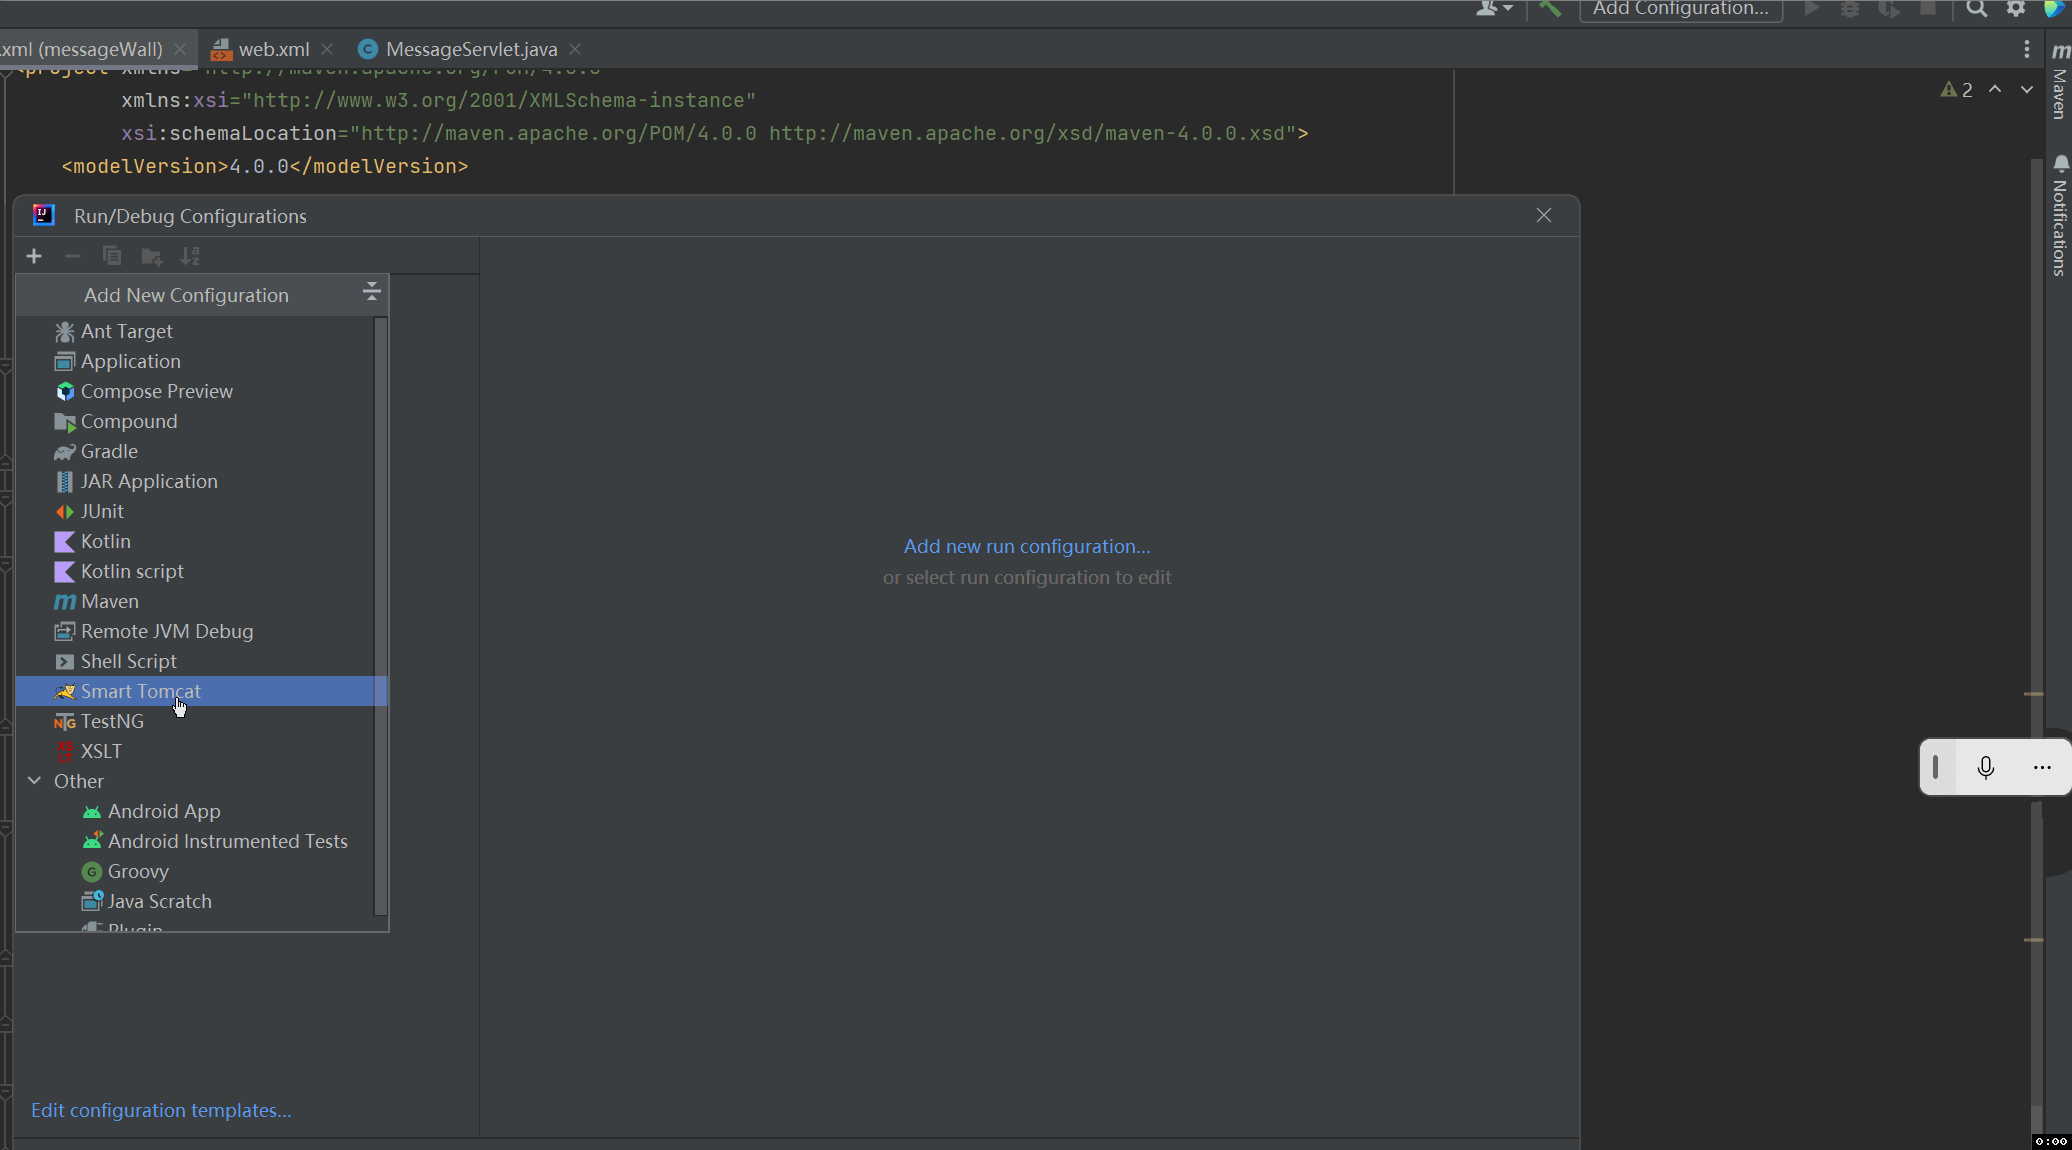
Task: Open the Add Configuration dropdown
Action: click(1680, 9)
